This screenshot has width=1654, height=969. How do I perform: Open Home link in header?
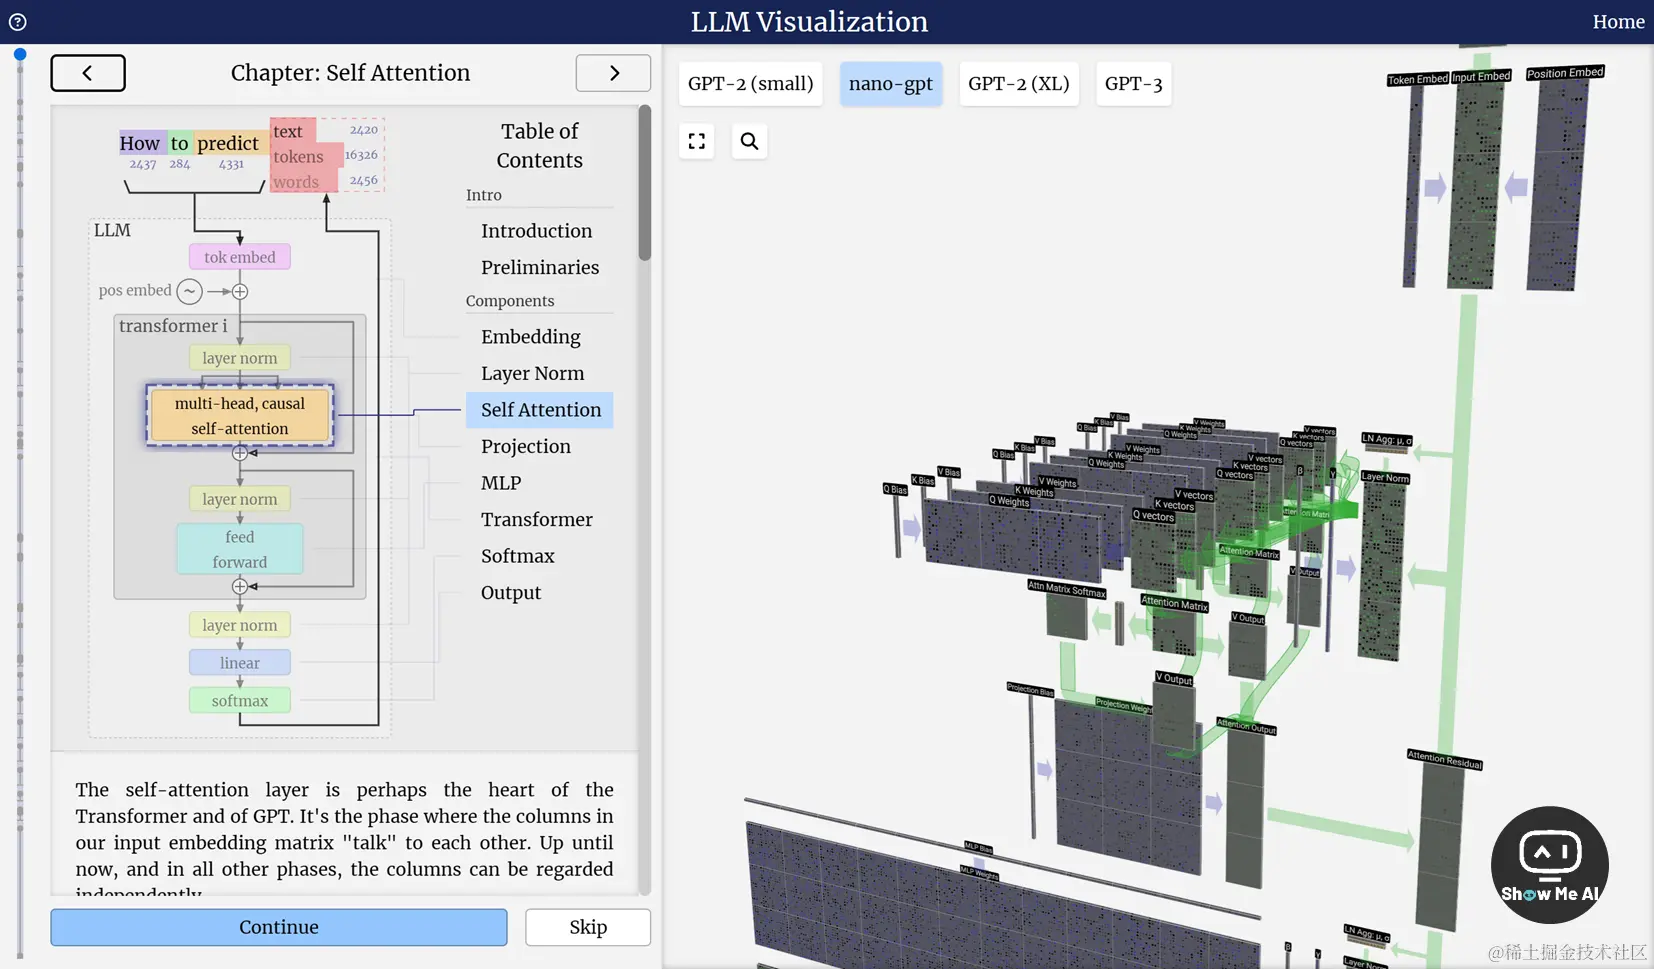[1618, 21]
